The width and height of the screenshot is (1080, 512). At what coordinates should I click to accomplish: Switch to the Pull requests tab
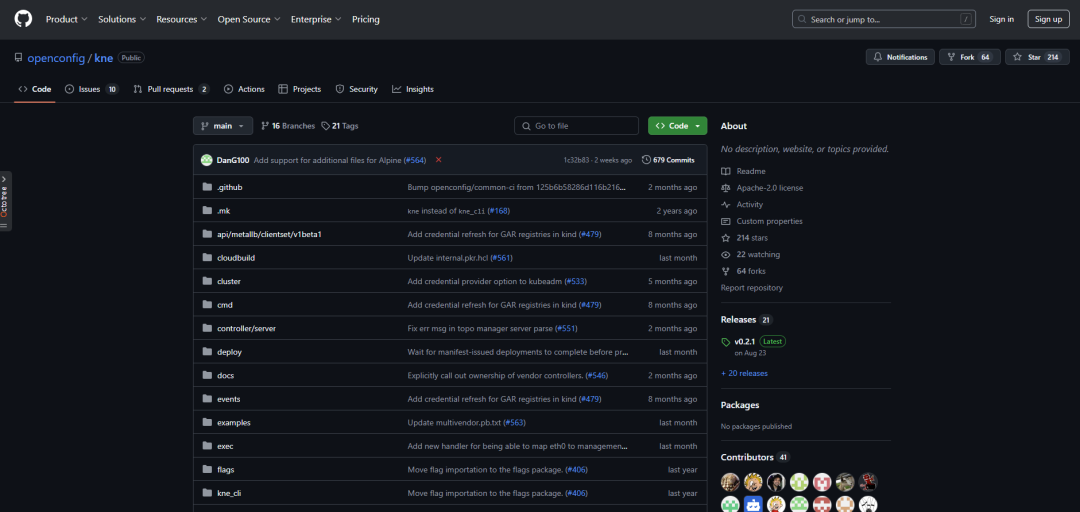tap(172, 89)
